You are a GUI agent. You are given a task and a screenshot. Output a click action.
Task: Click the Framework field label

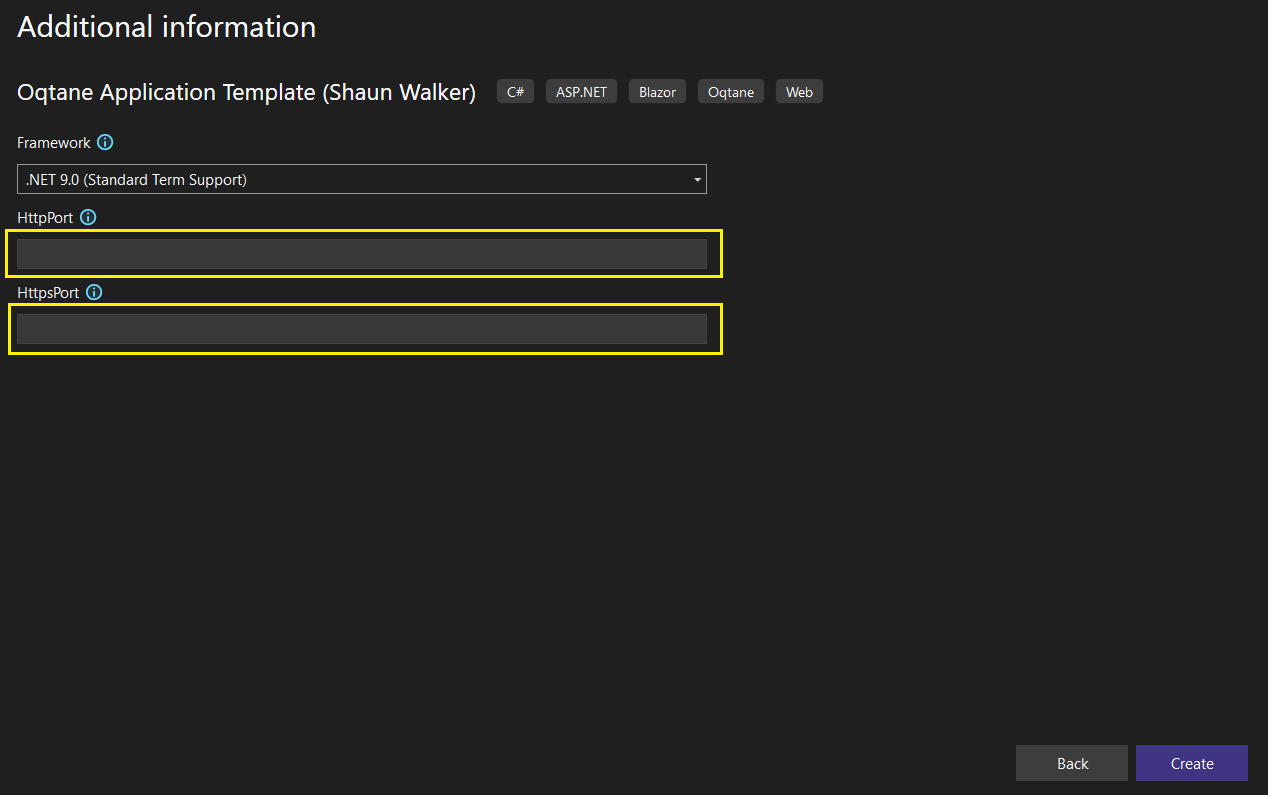53,143
